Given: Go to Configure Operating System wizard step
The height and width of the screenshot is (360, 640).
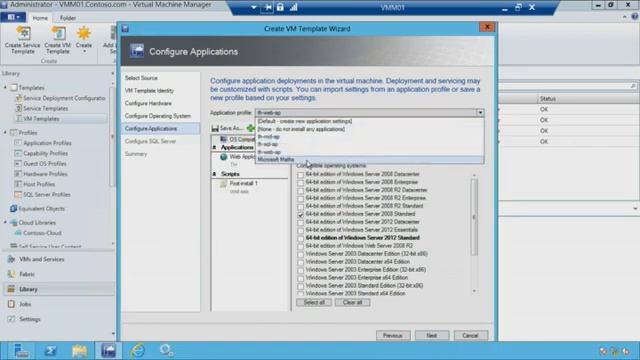Looking at the screenshot, I should 158,116.
